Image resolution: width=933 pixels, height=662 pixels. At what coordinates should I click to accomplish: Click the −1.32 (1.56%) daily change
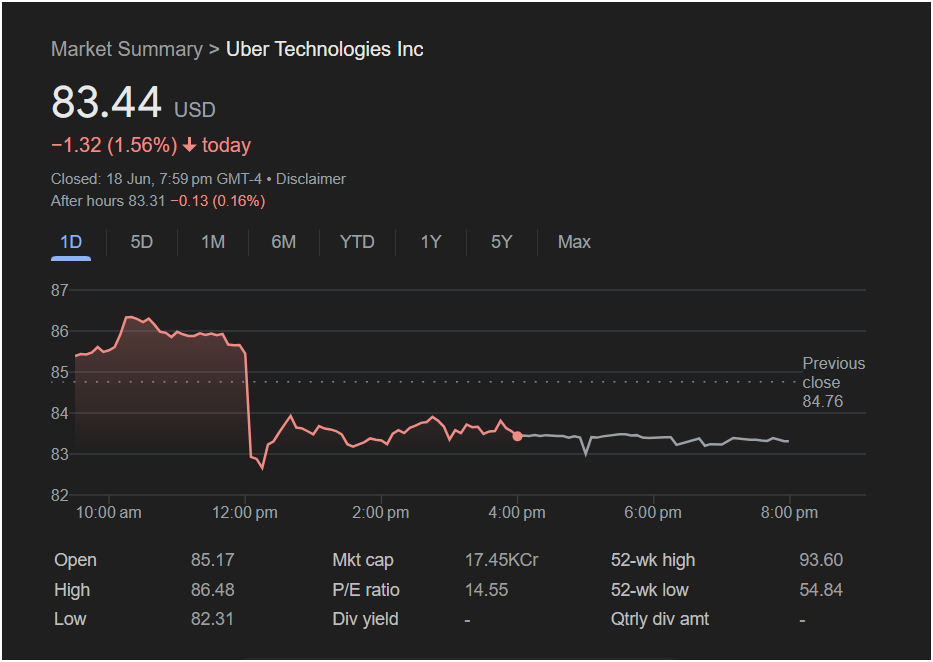[x=114, y=145]
